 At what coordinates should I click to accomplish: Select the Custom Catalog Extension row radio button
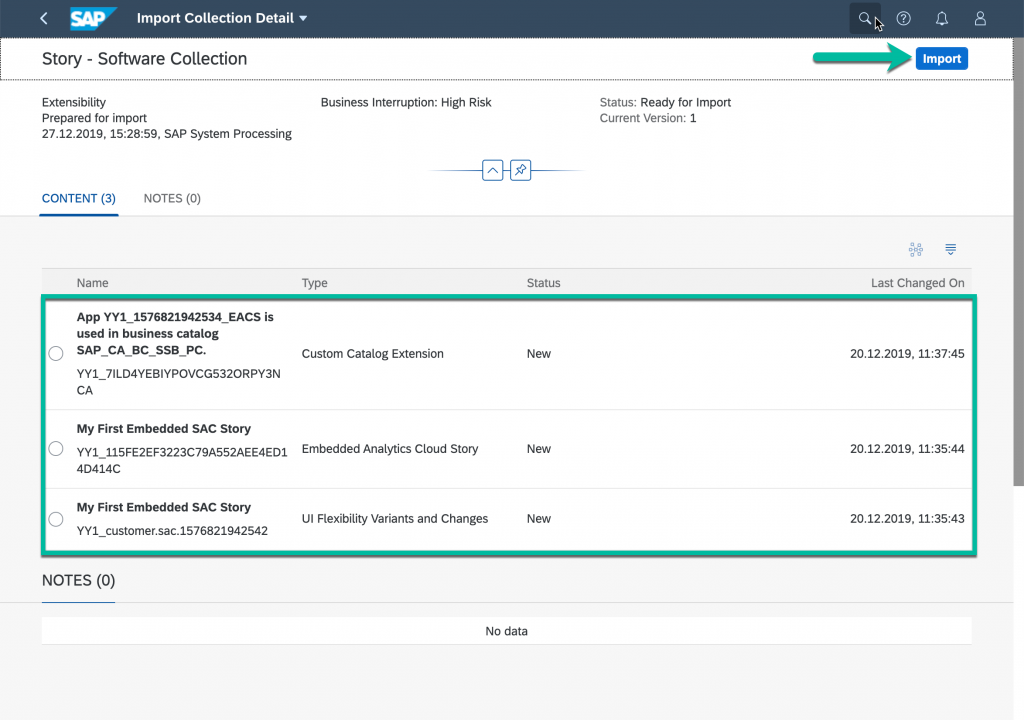click(56, 353)
